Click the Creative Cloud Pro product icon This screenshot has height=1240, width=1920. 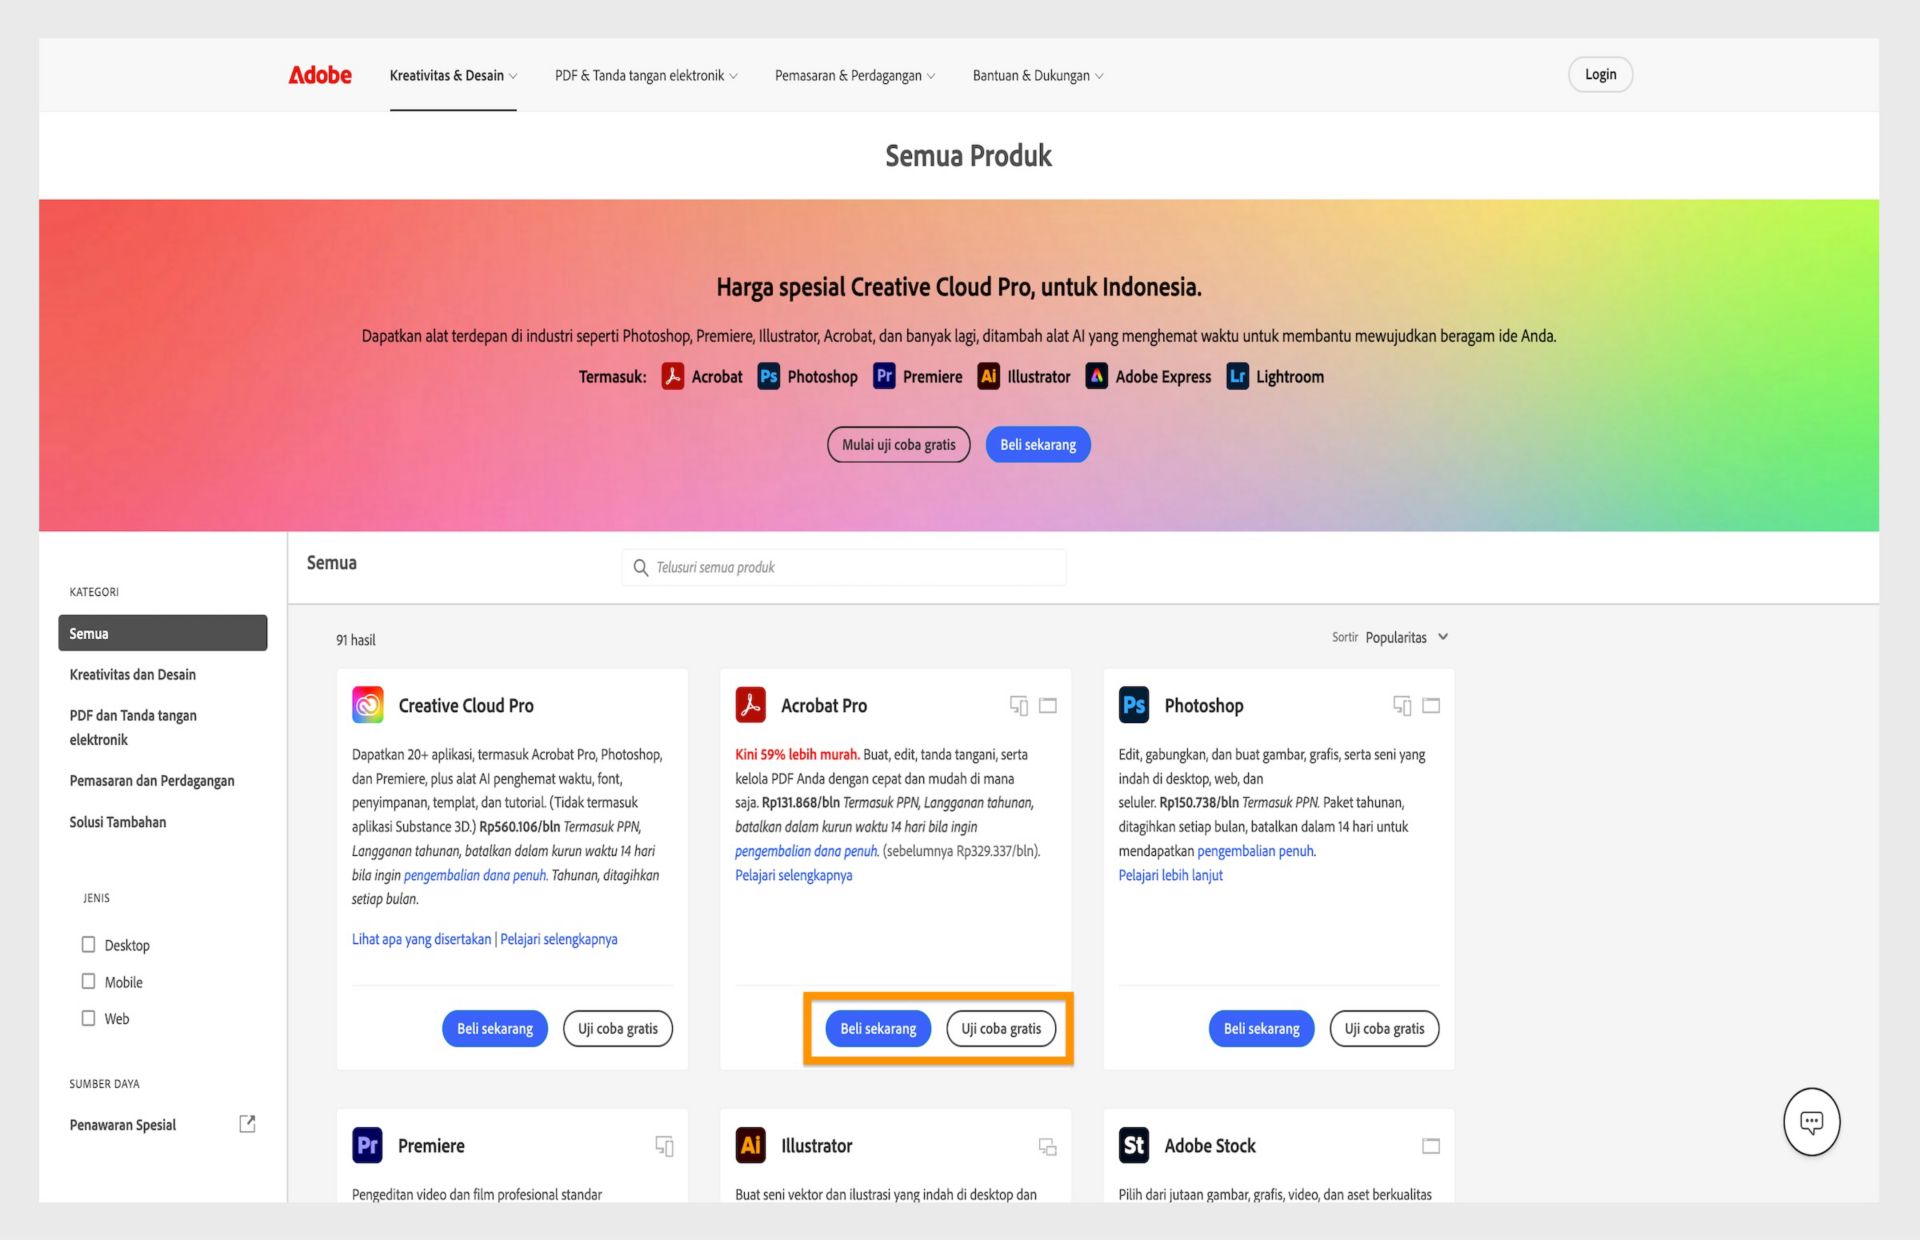[x=367, y=705]
